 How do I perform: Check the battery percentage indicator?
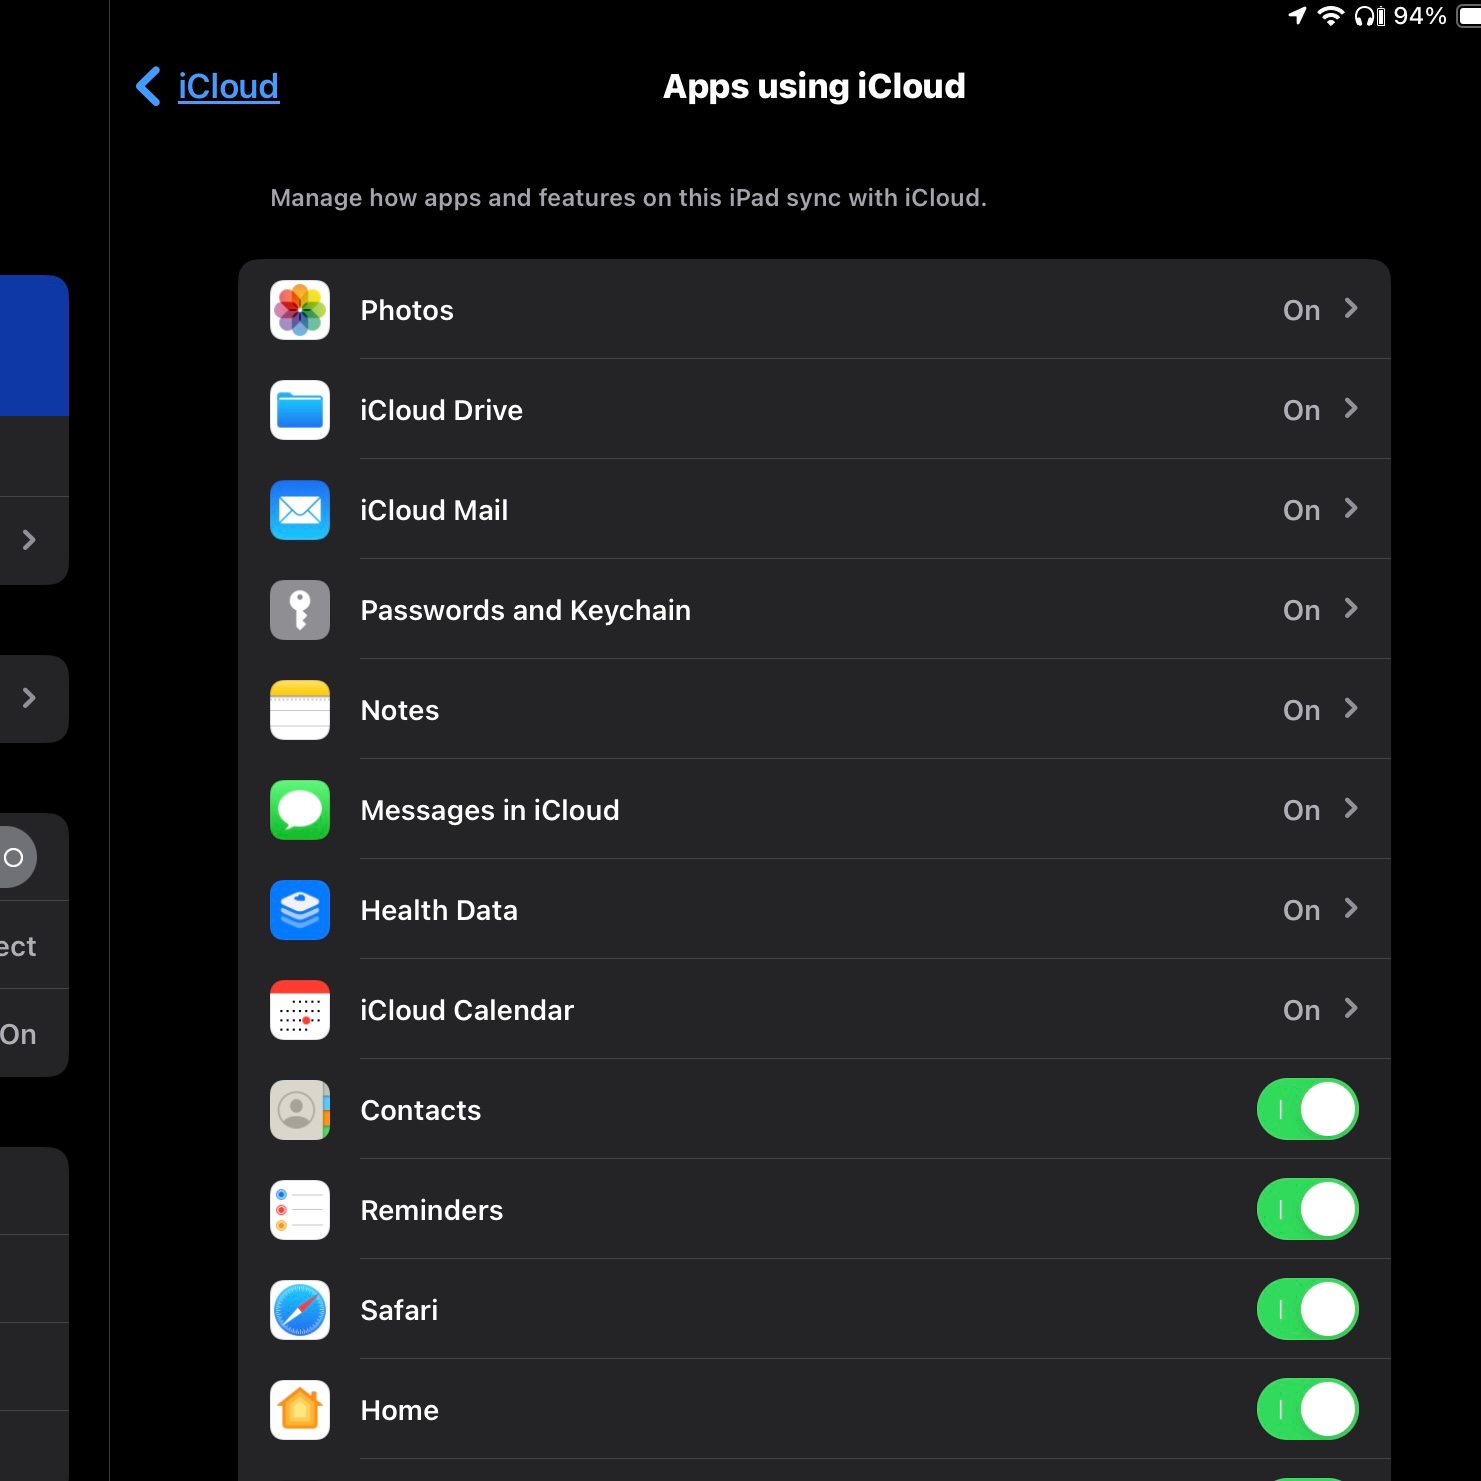1420,16
